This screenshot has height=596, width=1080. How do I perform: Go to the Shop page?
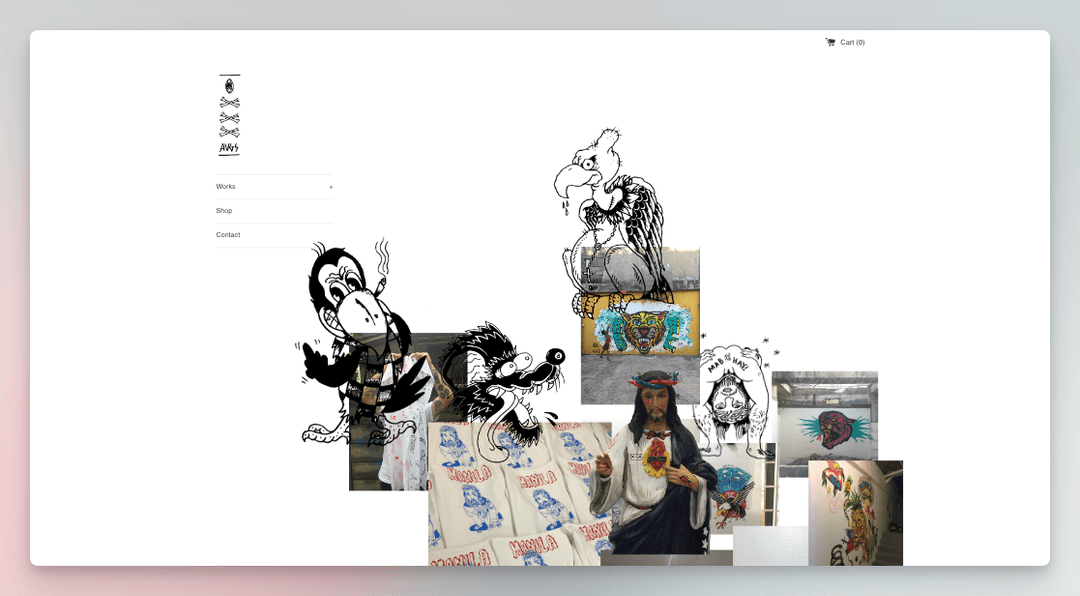[224, 211]
